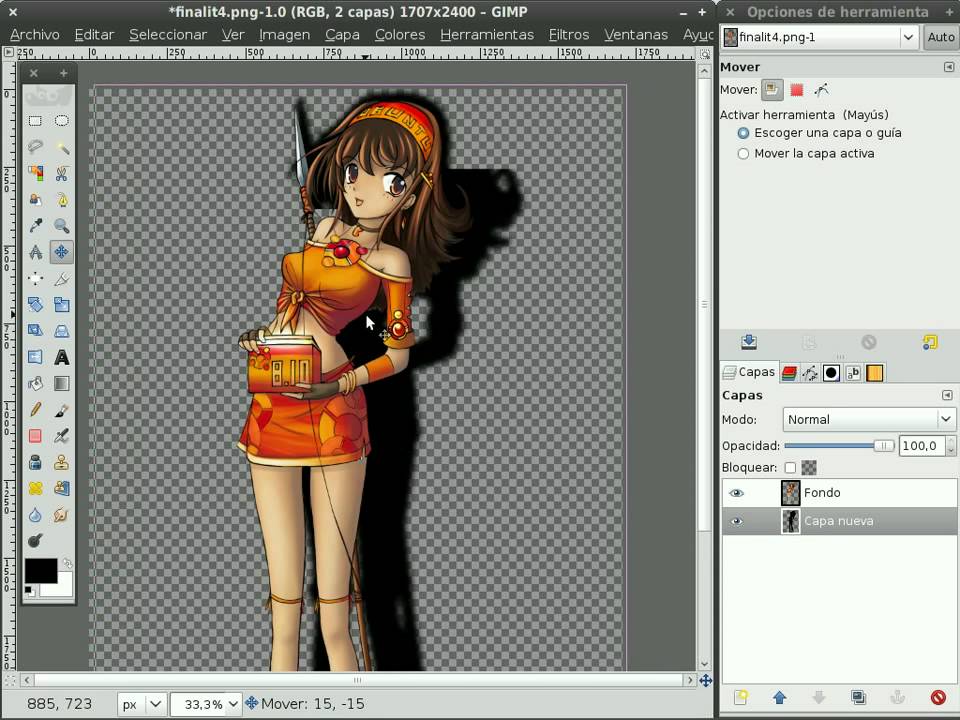The height and width of the screenshot is (720, 960).
Task: Select the Smudge tool
Action: click(61, 514)
